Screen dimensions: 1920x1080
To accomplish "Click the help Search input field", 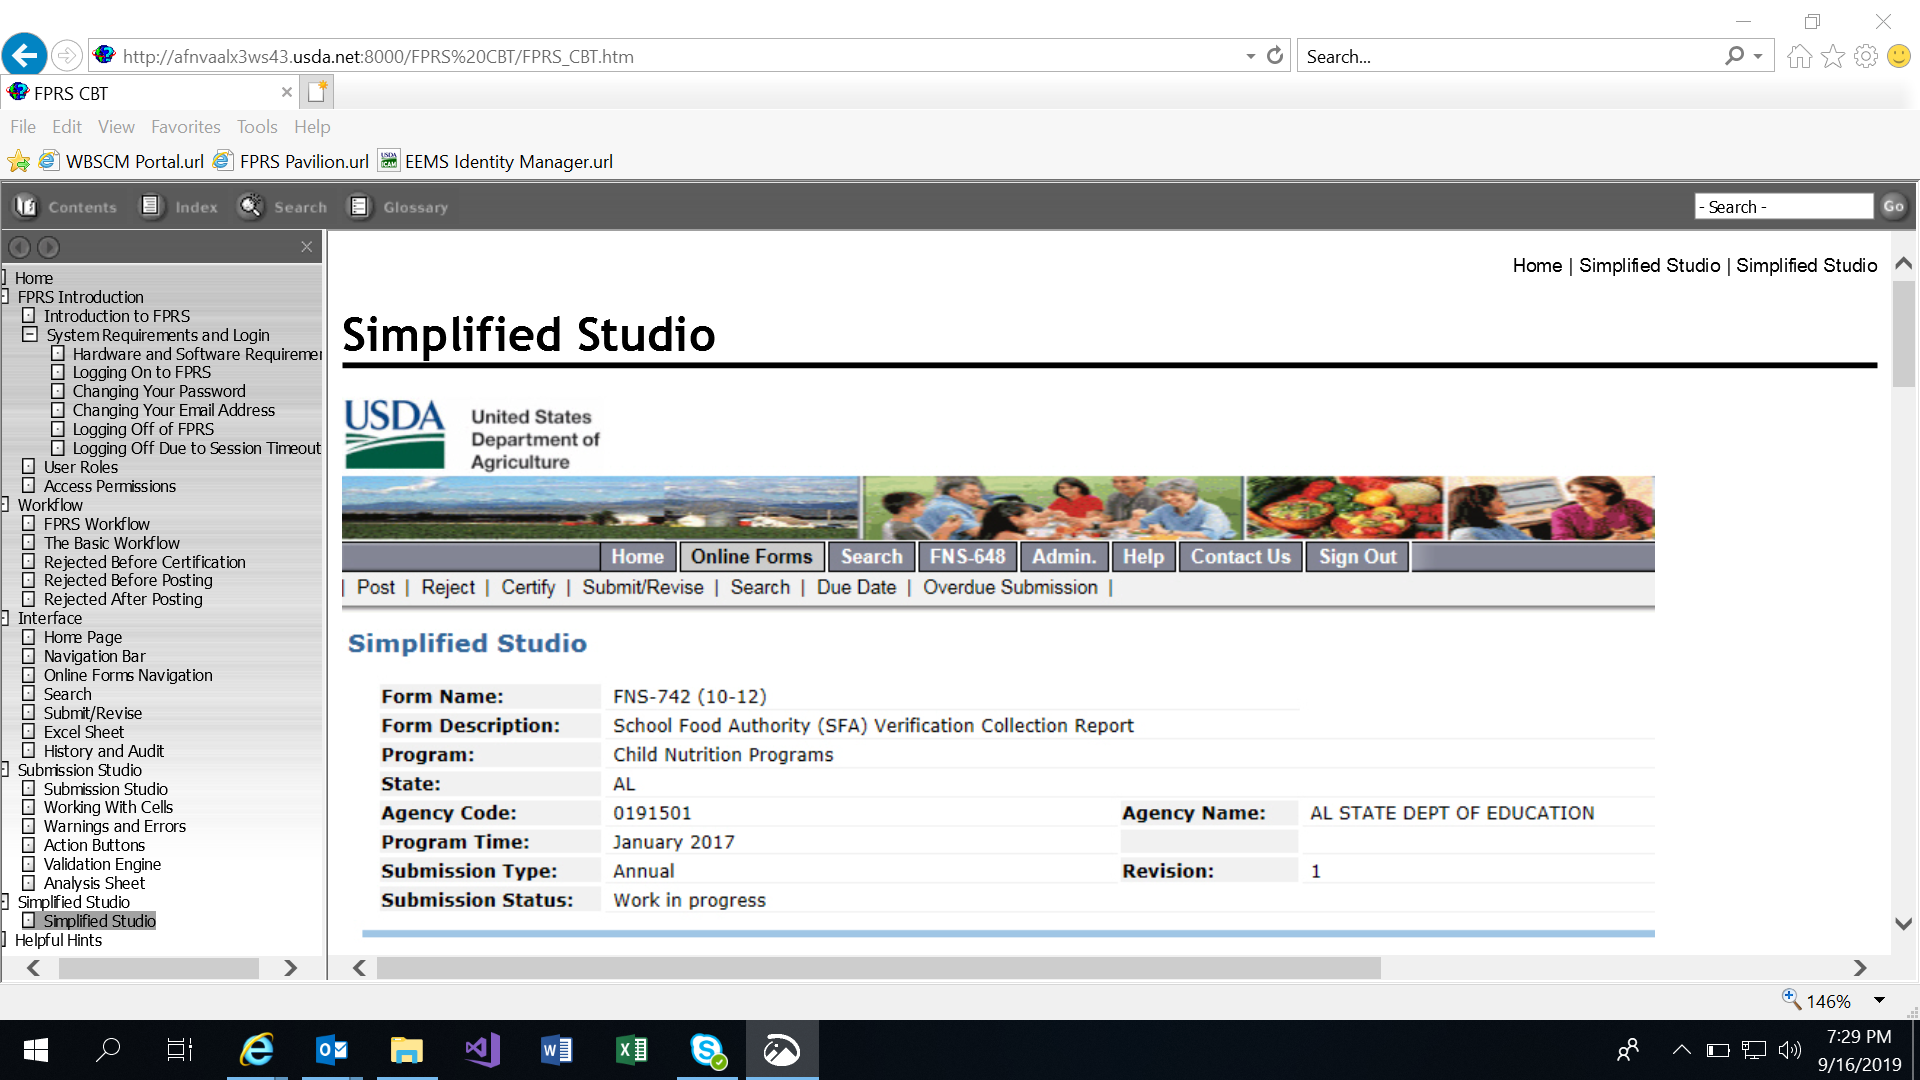I will click(1783, 206).
